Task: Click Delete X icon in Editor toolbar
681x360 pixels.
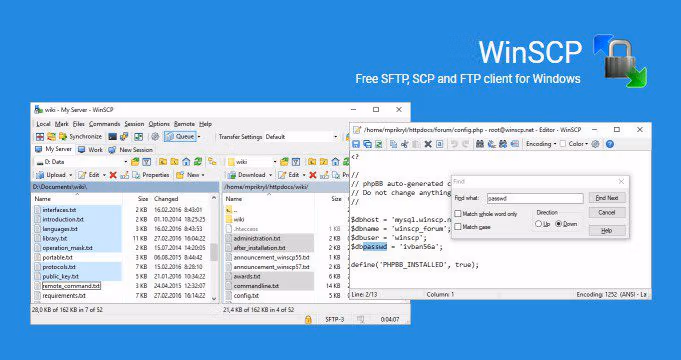Action: click(428, 144)
